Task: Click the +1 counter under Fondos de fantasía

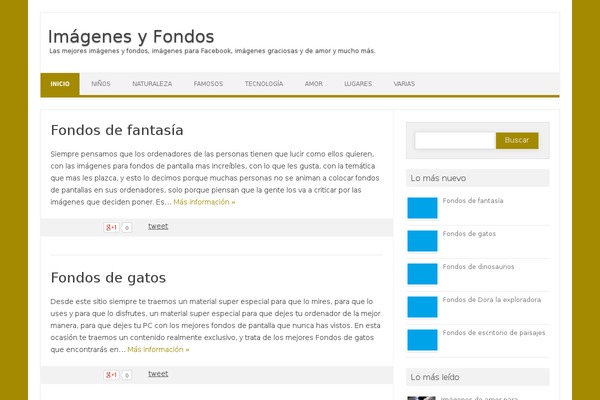Action: pos(127,228)
